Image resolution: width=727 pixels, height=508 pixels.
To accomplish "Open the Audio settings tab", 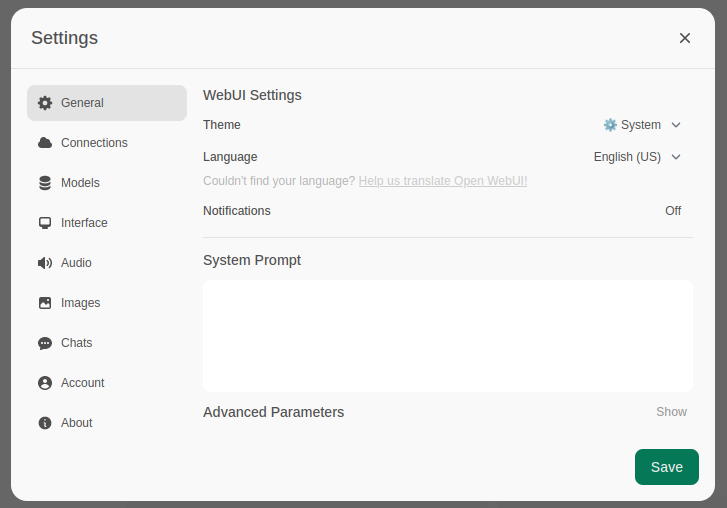I will coord(76,263).
